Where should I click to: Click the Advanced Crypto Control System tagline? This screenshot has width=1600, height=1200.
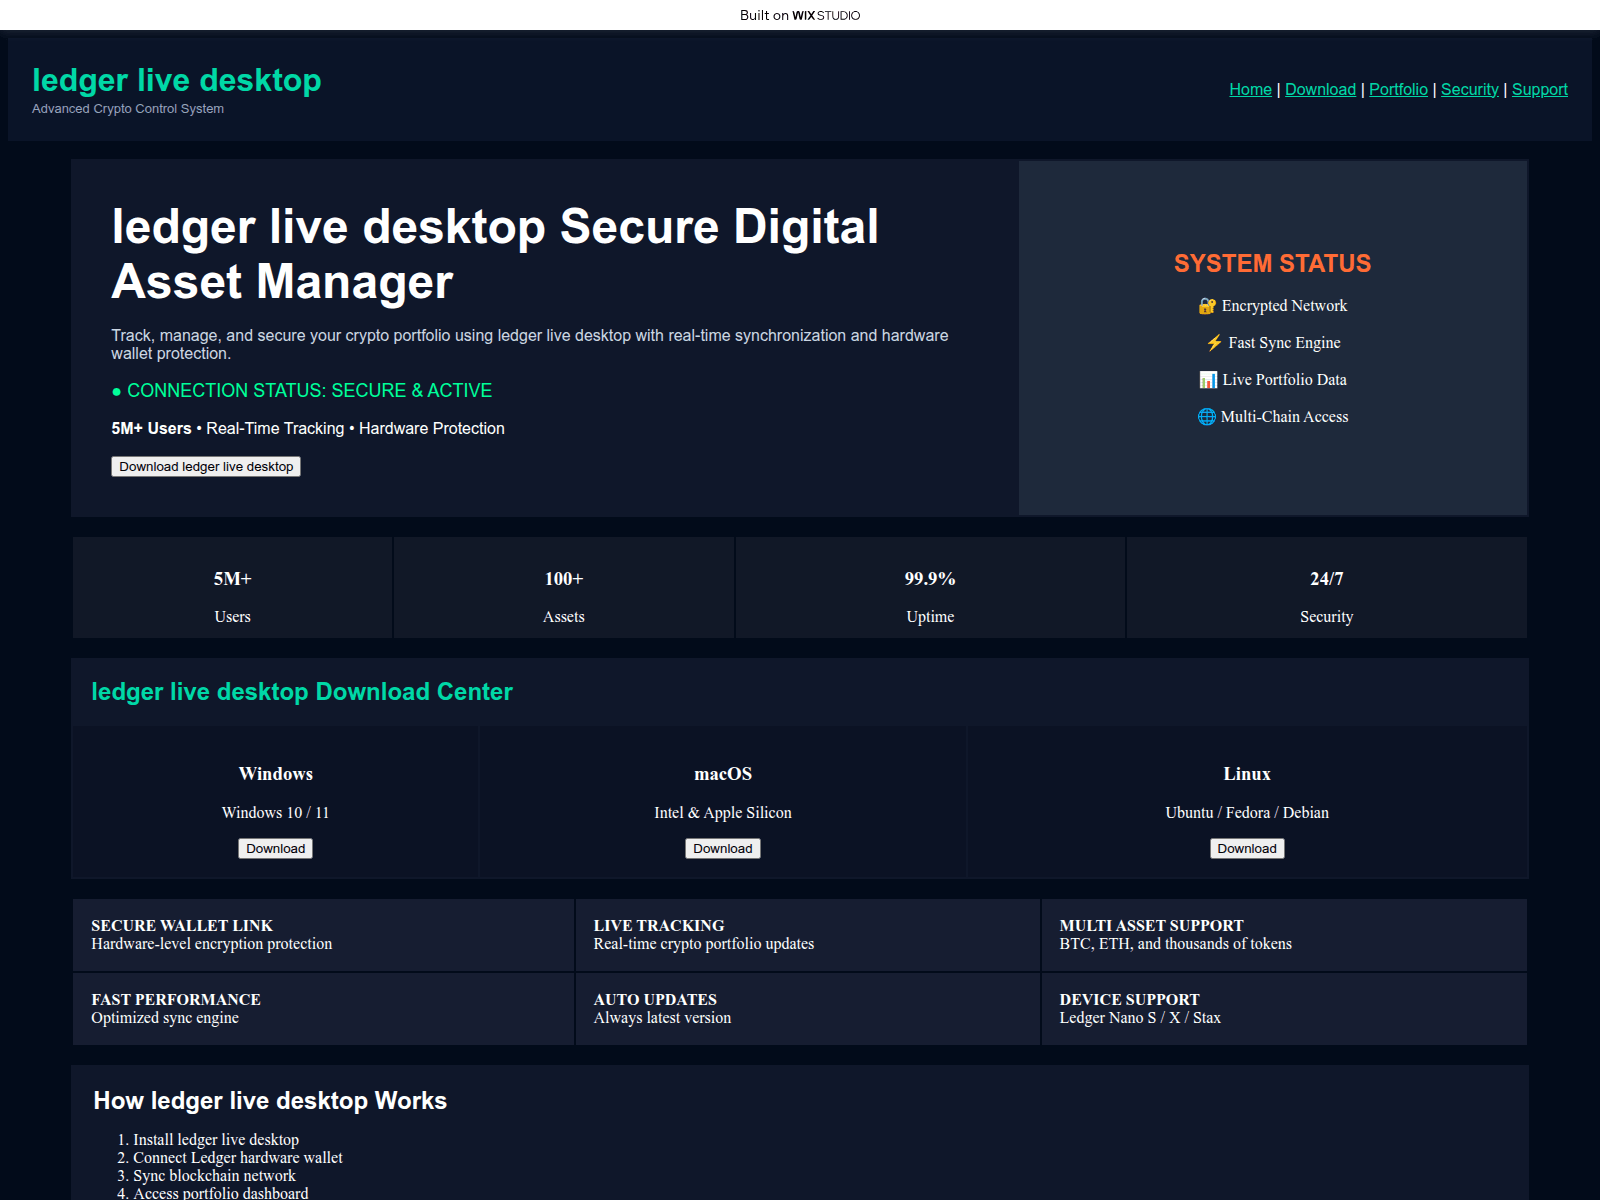[128, 109]
